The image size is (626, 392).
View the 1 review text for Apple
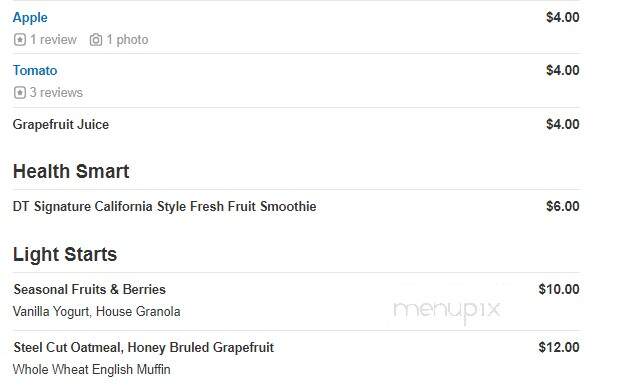pos(53,40)
